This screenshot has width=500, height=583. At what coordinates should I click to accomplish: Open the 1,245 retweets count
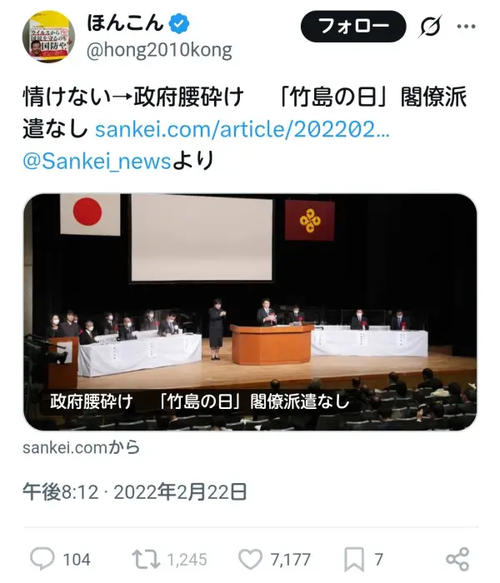[187, 560]
